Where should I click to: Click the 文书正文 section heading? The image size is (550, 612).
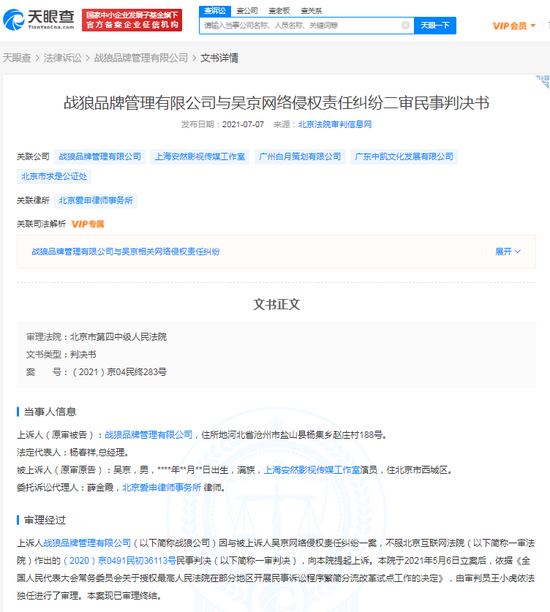(276, 304)
